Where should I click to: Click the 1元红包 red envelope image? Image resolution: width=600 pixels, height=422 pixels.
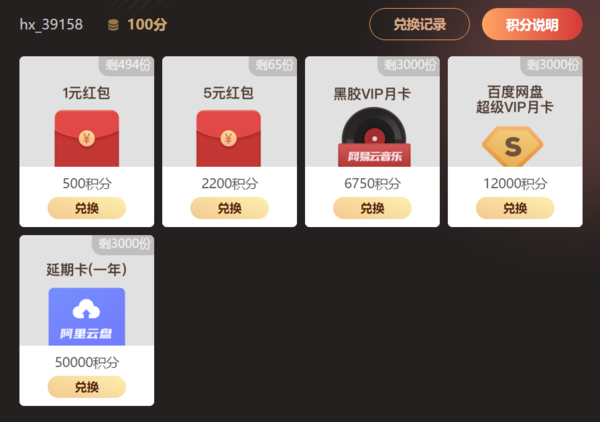(87, 138)
